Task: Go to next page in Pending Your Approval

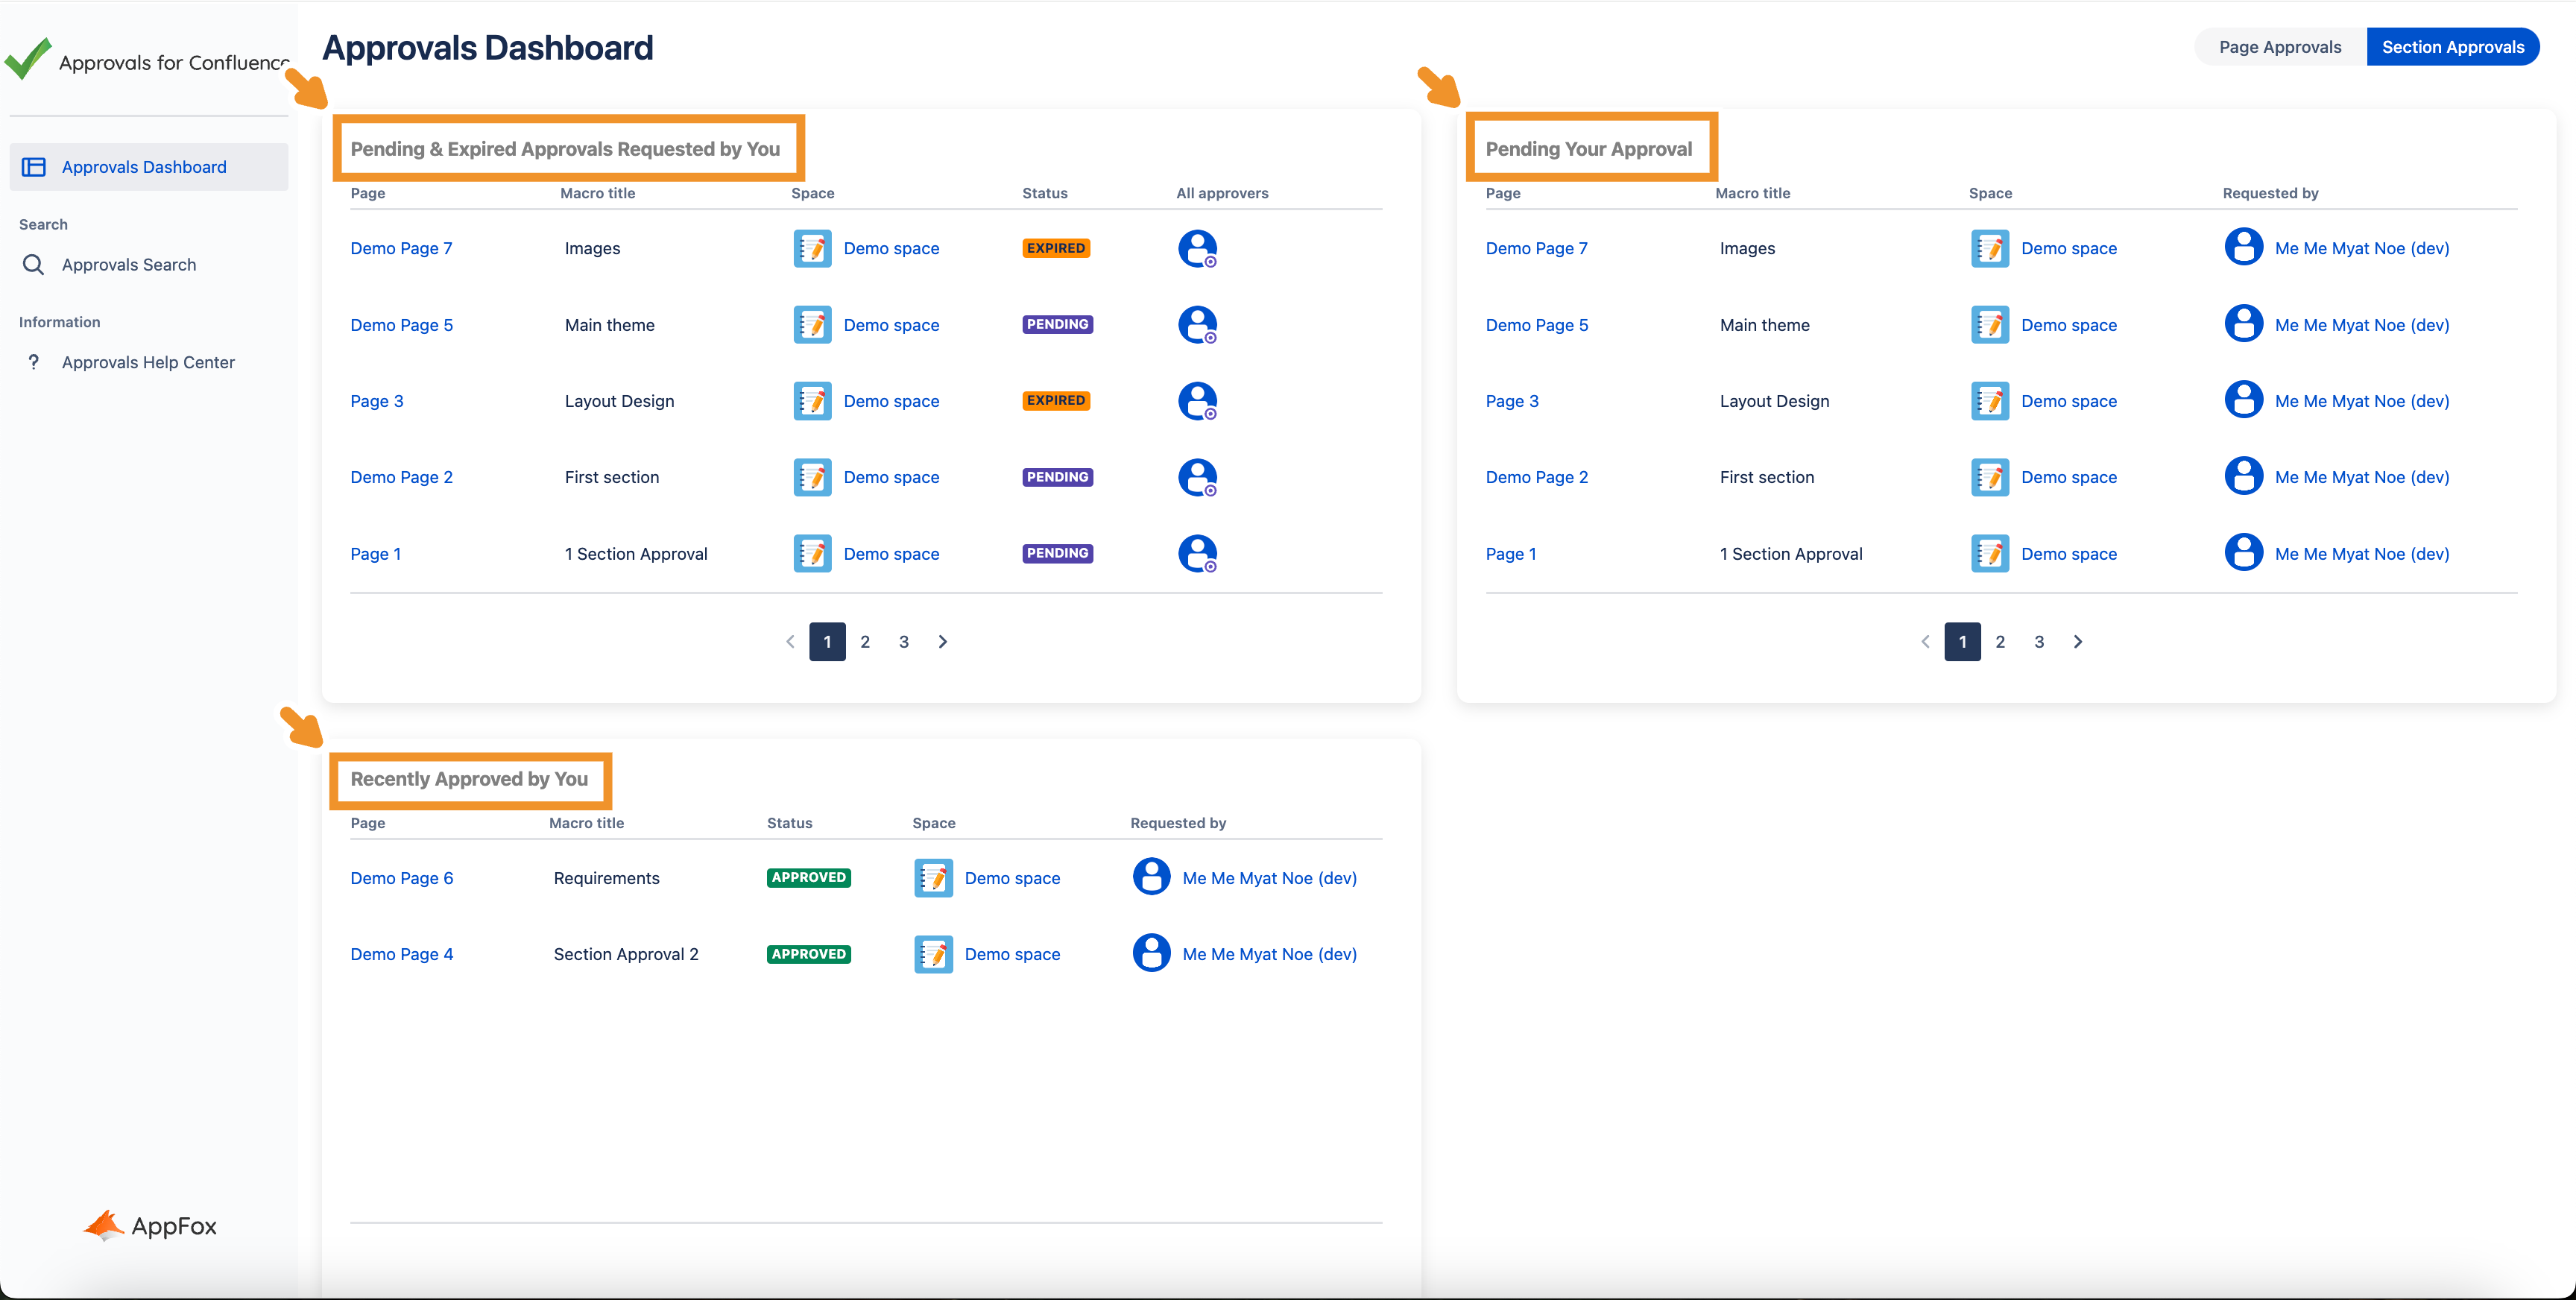Action: pyautogui.click(x=2077, y=642)
